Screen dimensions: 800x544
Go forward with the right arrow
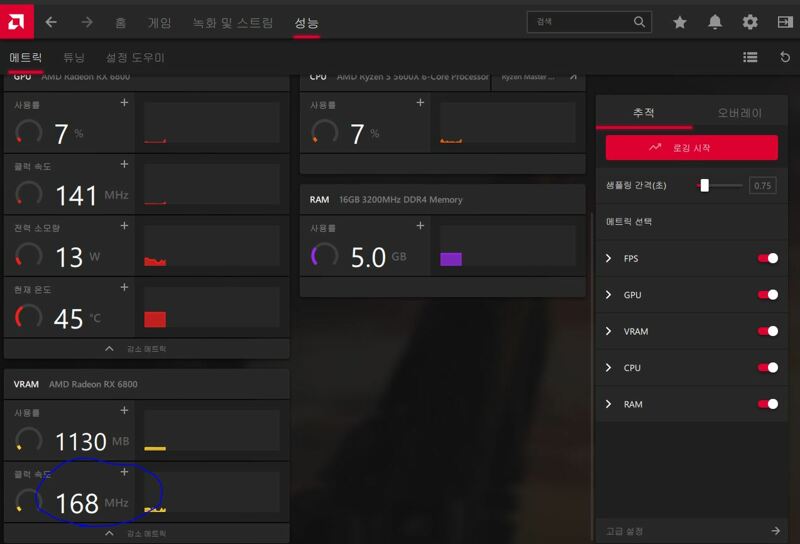87,22
